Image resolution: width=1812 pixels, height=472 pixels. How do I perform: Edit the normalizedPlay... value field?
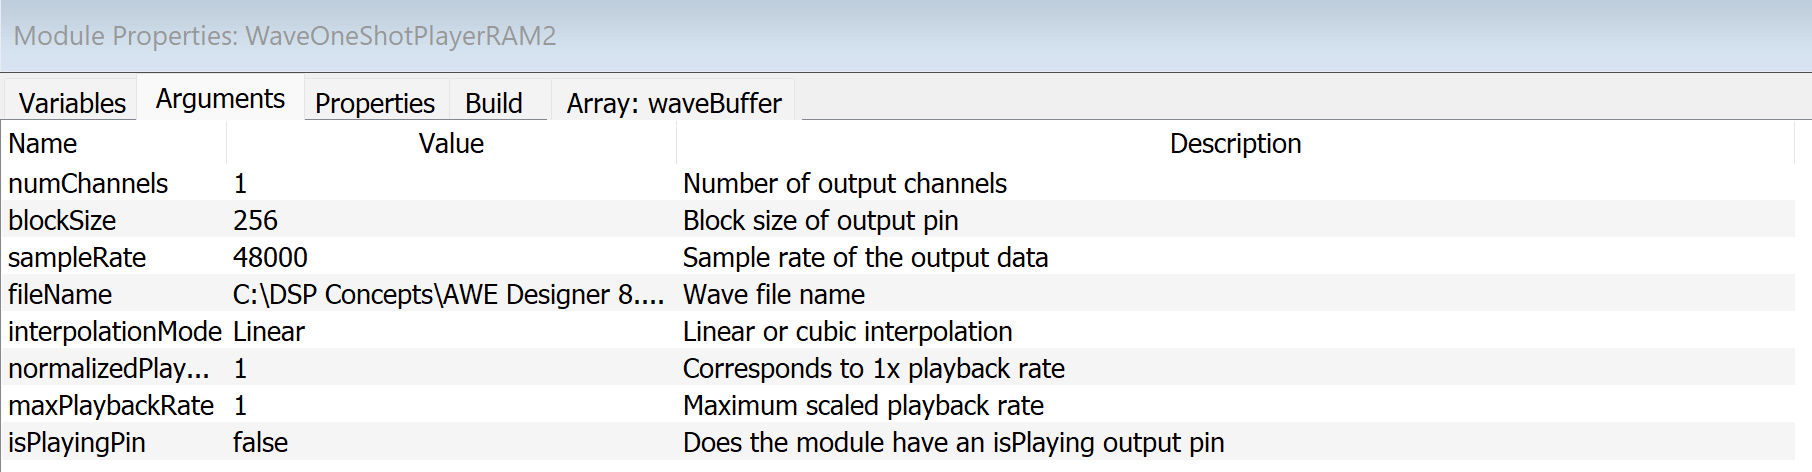[x=451, y=369]
